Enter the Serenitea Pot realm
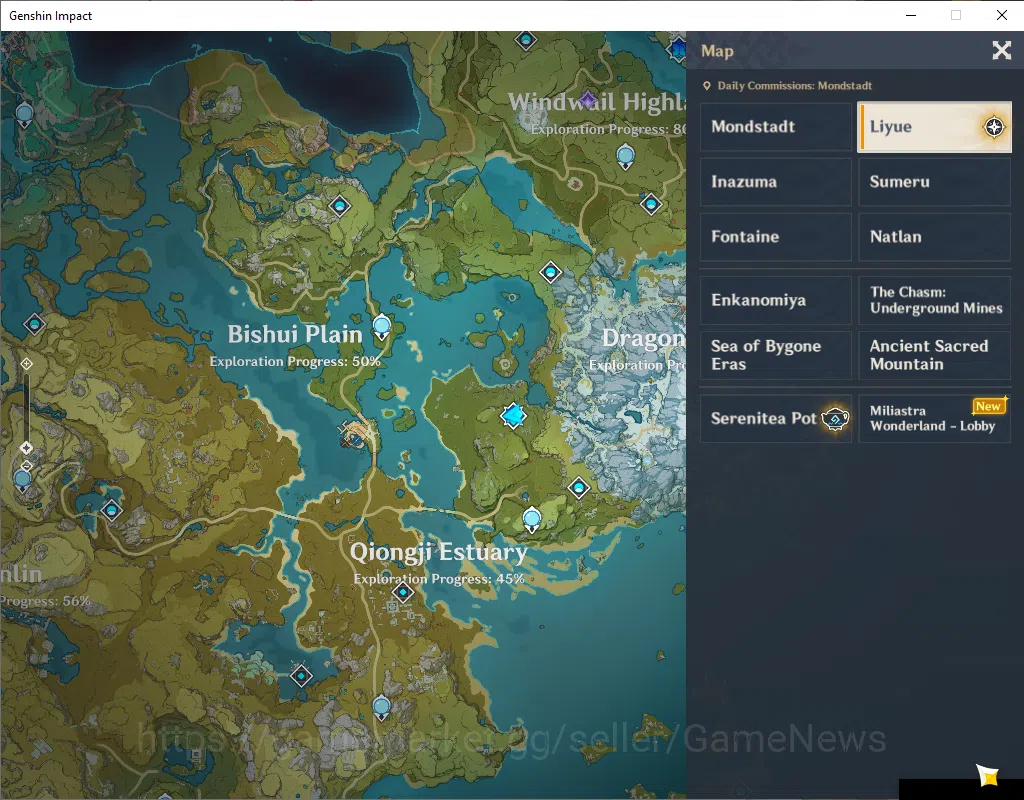The width and height of the screenshot is (1024, 800). click(x=776, y=419)
